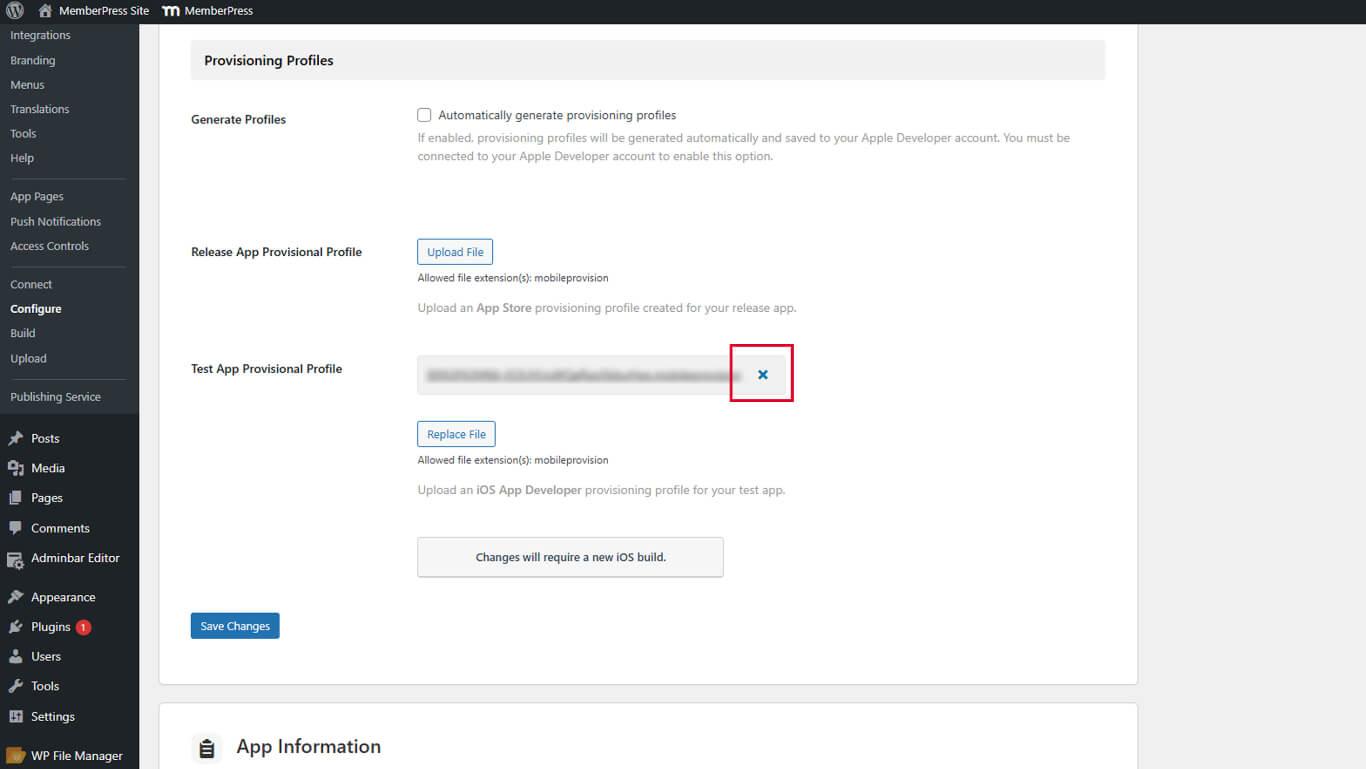1366x769 pixels.
Task: Open Push Notifications in sidebar
Action: point(55,221)
